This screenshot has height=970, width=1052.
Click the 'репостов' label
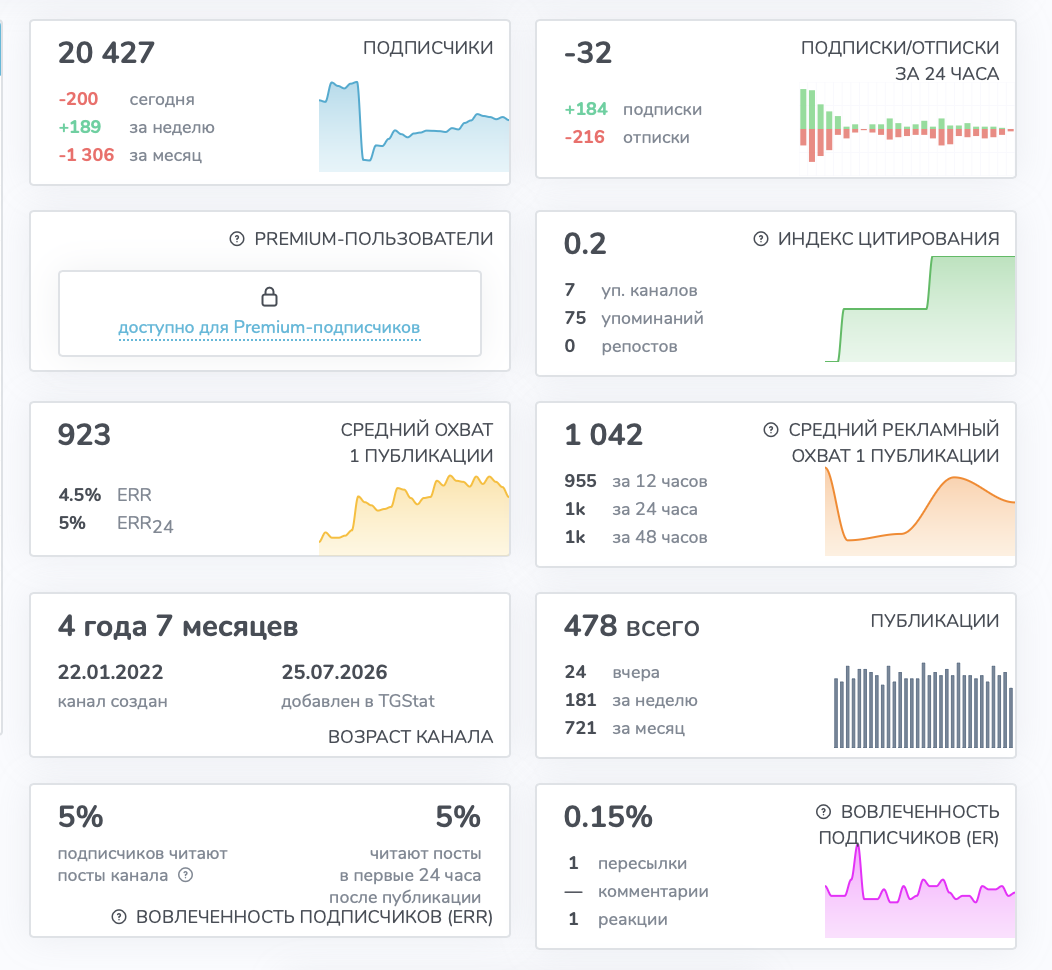(x=639, y=347)
